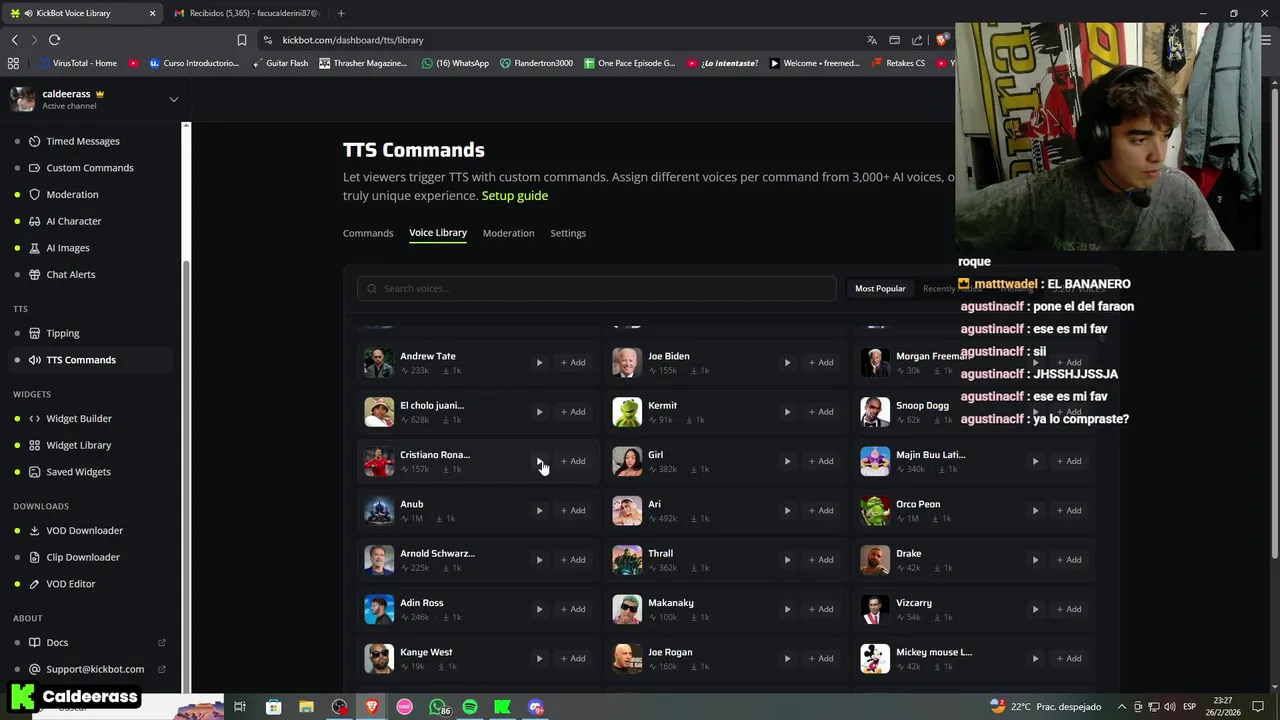Switch to the Gmail Recibidos tab
The height and width of the screenshot is (720, 1280).
(x=246, y=13)
